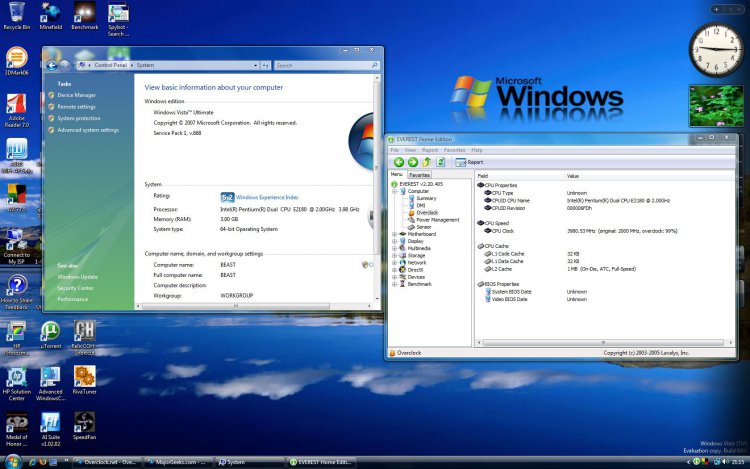Open the address bar dropdown in System window

[255, 65]
